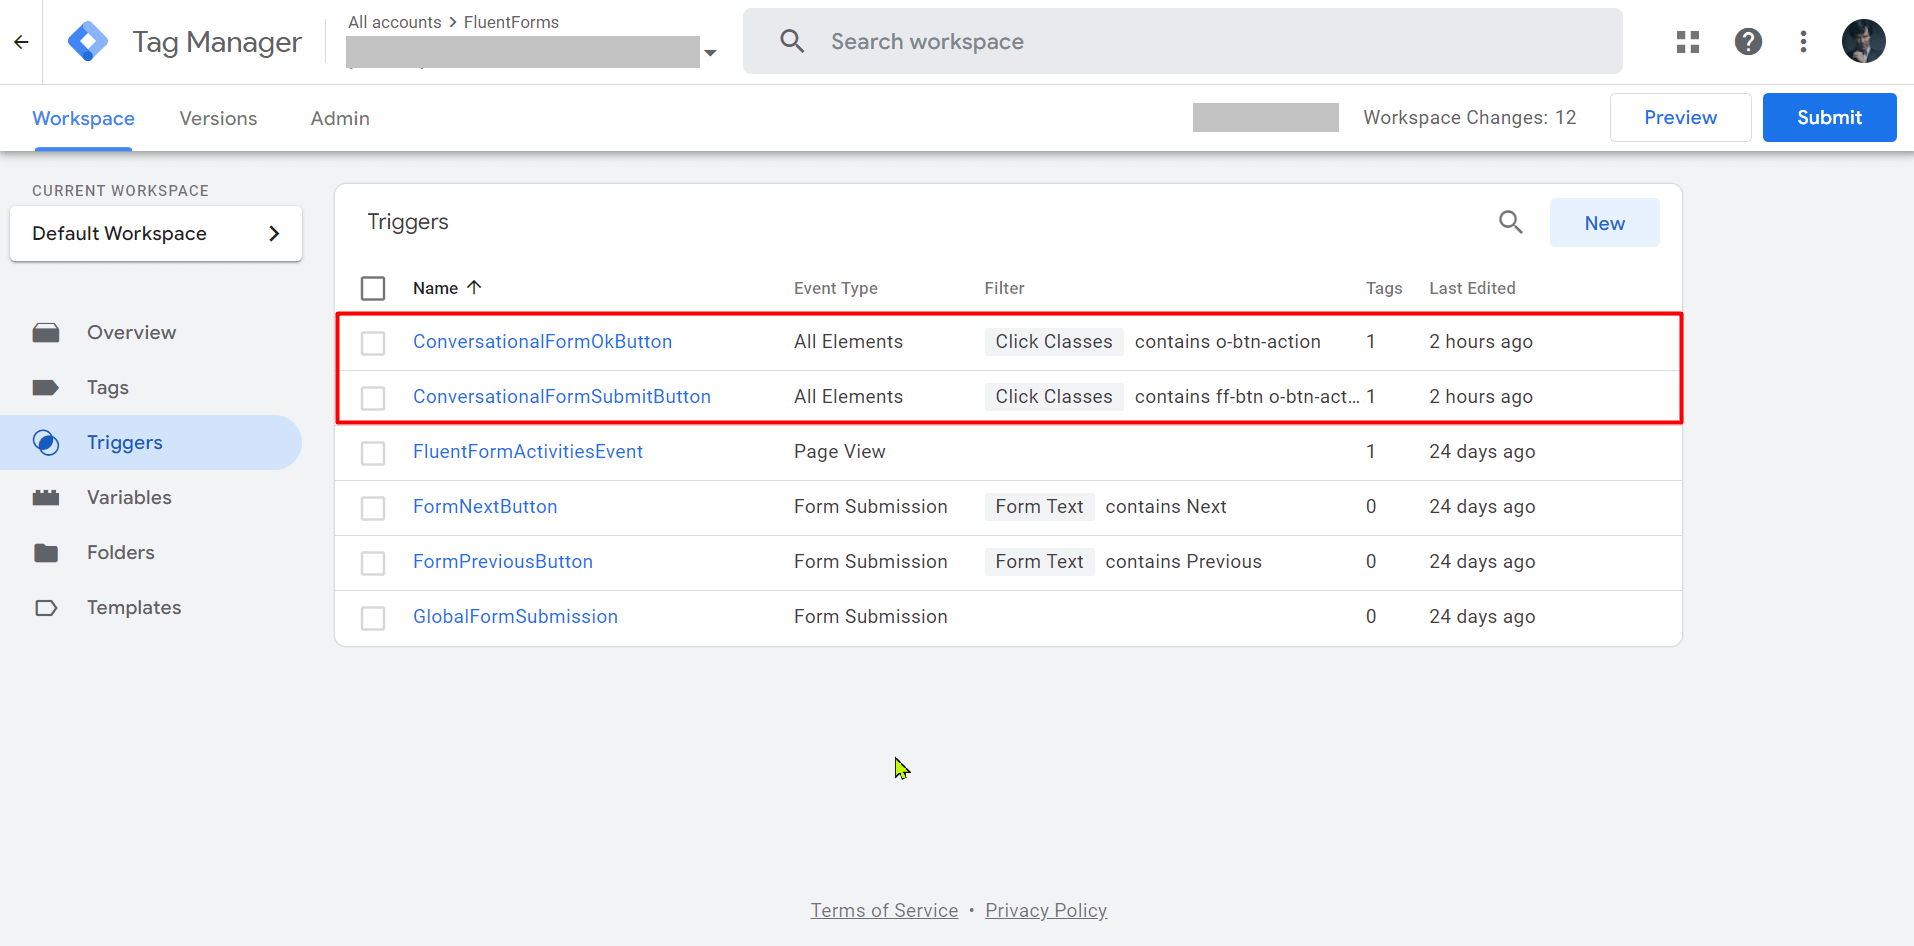Check the ConversationalFormOkButton row checkbox

point(373,343)
